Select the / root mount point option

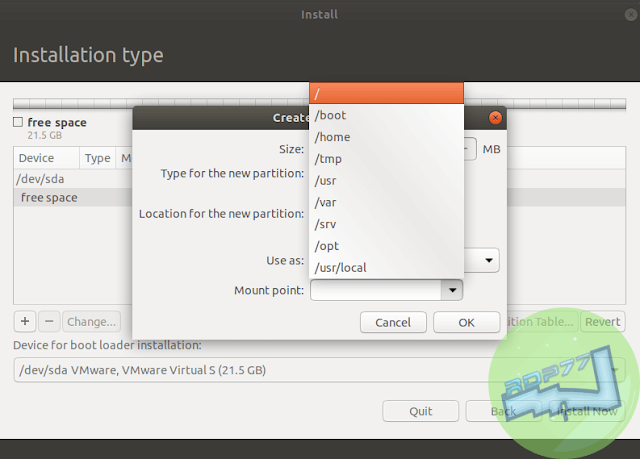point(386,93)
